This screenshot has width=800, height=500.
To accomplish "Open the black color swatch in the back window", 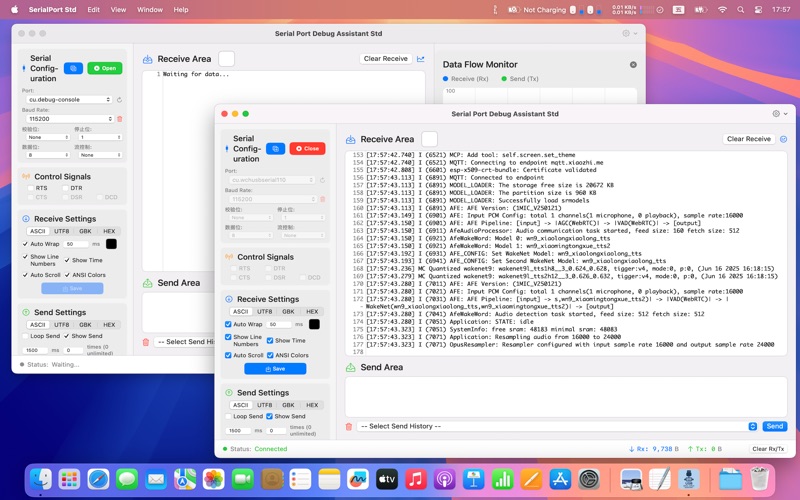I will [111, 244].
